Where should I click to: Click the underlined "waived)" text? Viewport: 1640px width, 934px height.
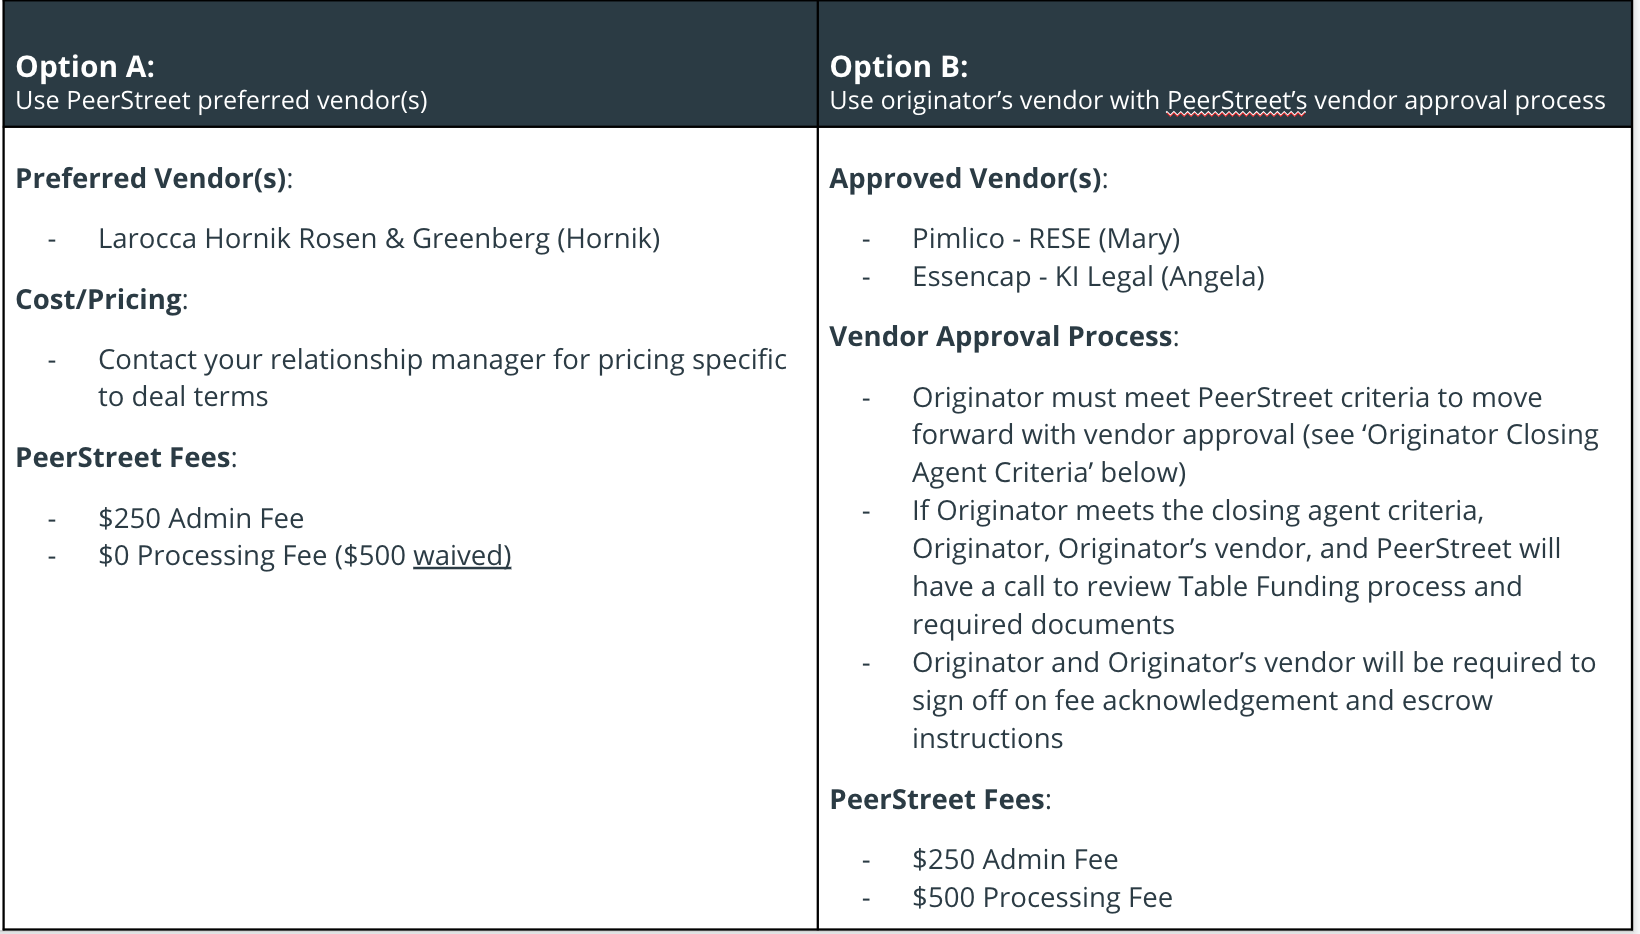click(462, 556)
